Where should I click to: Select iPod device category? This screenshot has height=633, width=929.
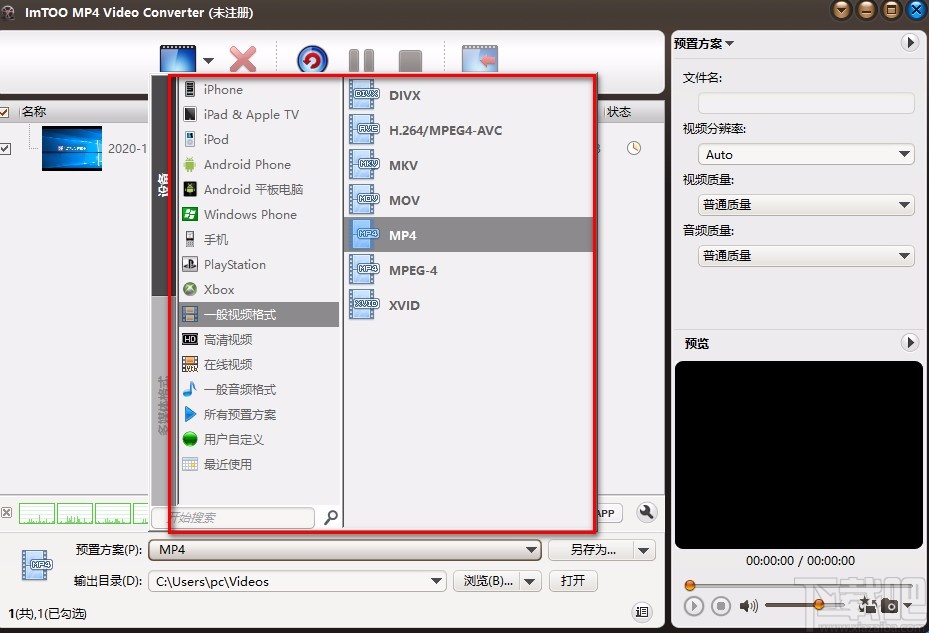coord(259,139)
